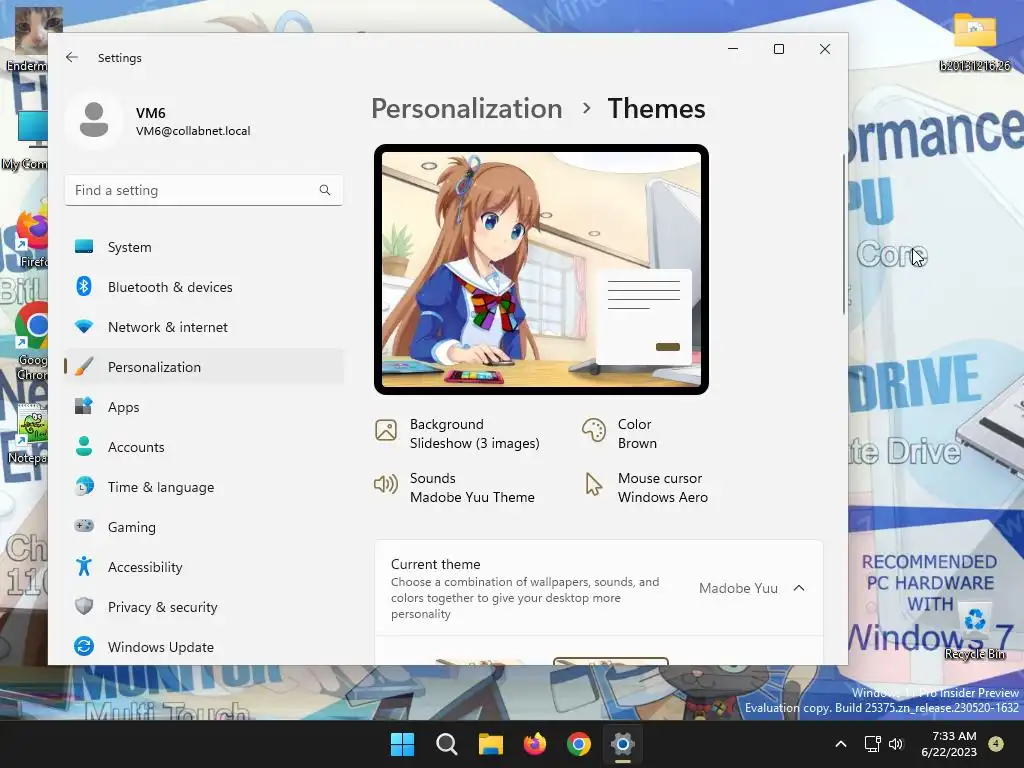Click the Settings window vertical scrollbar

(x=844, y=235)
